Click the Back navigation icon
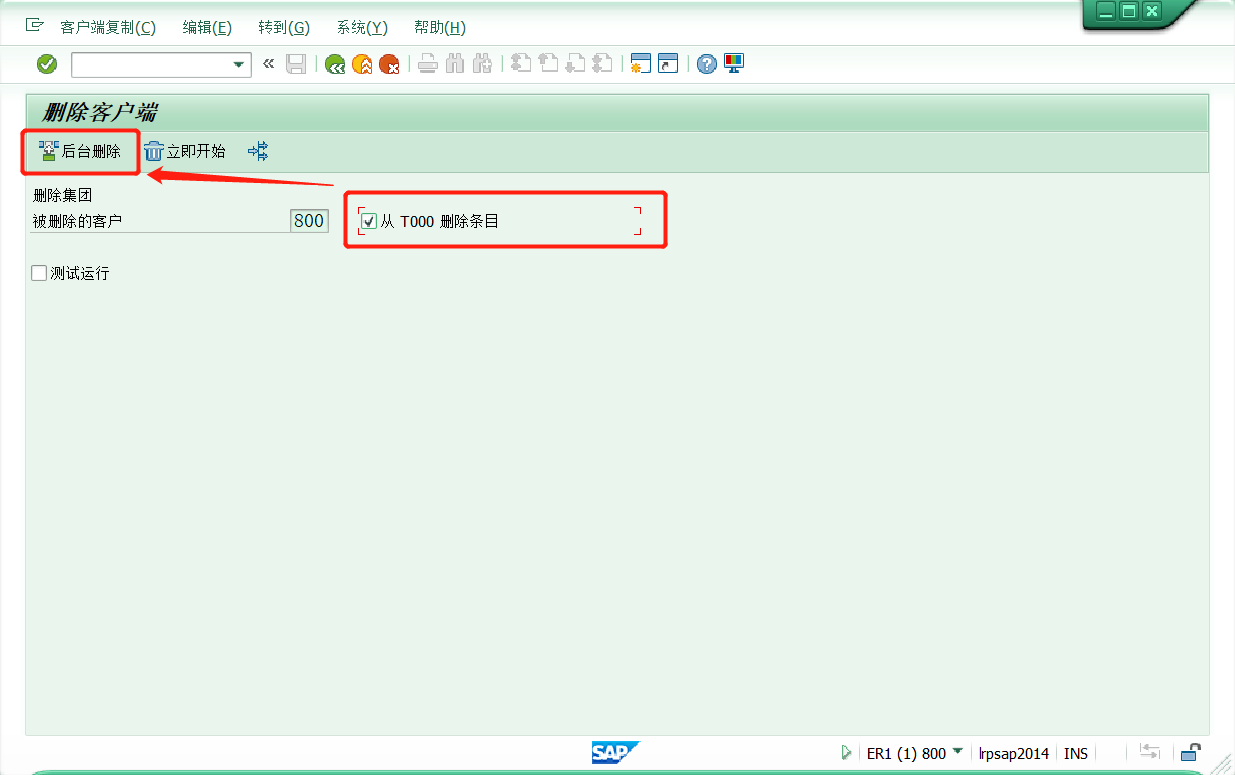Image resolution: width=1235 pixels, height=775 pixels. [335, 63]
